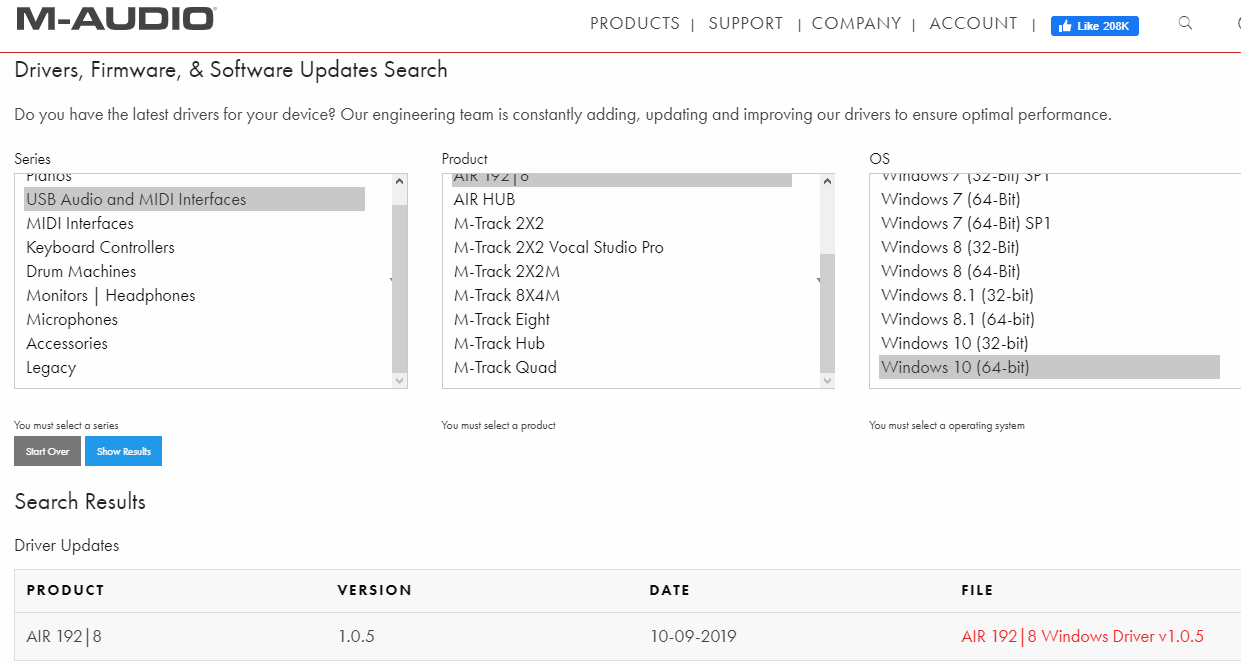Select AIR HUB in Product list

(484, 200)
